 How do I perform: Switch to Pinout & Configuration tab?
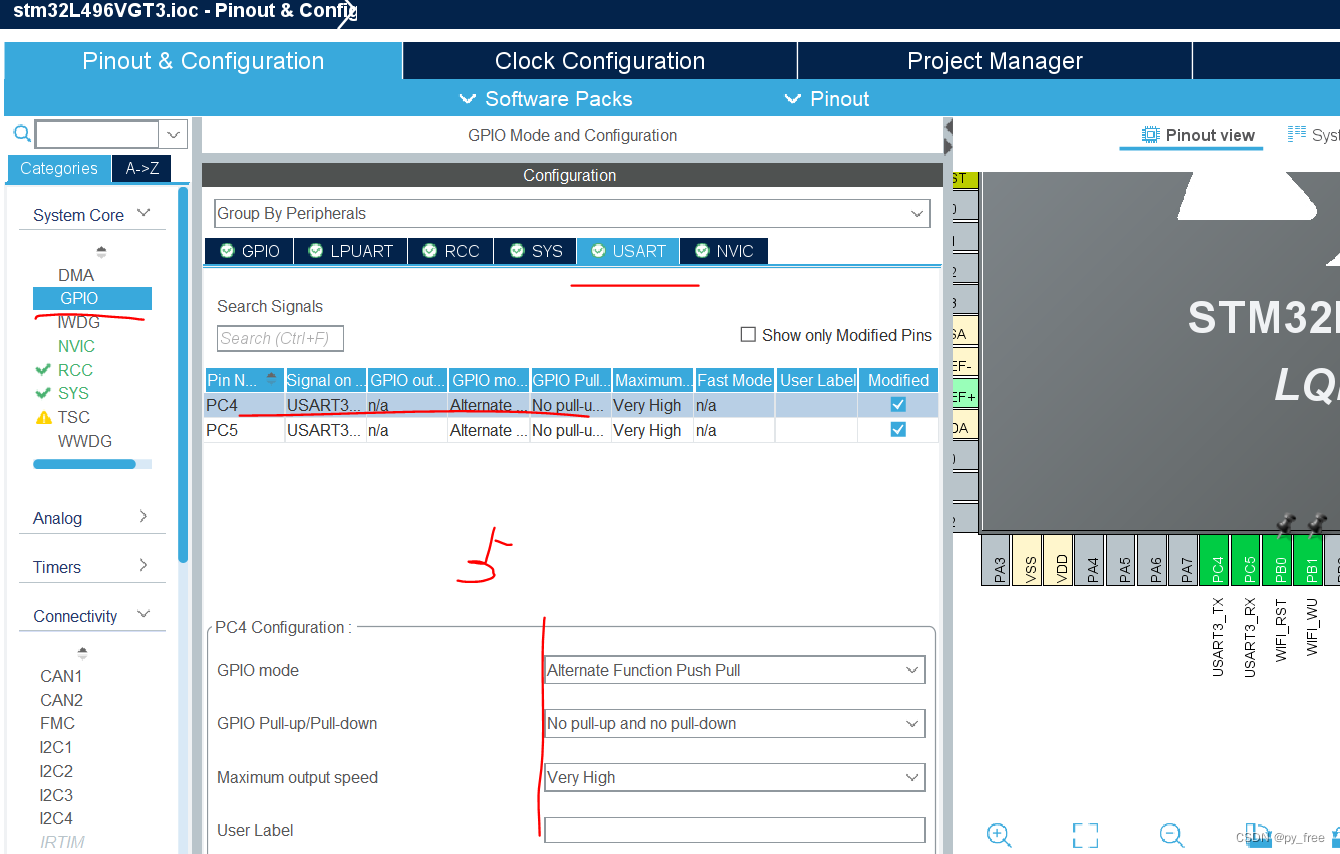[x=203, y=61]
